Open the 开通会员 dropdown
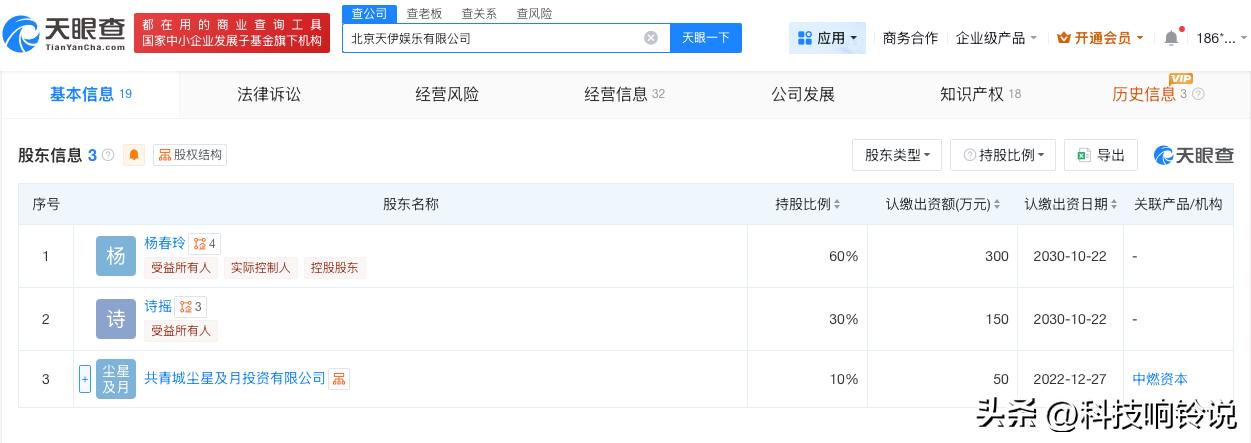The image size is (1251, 443). tap(1101, 38)
